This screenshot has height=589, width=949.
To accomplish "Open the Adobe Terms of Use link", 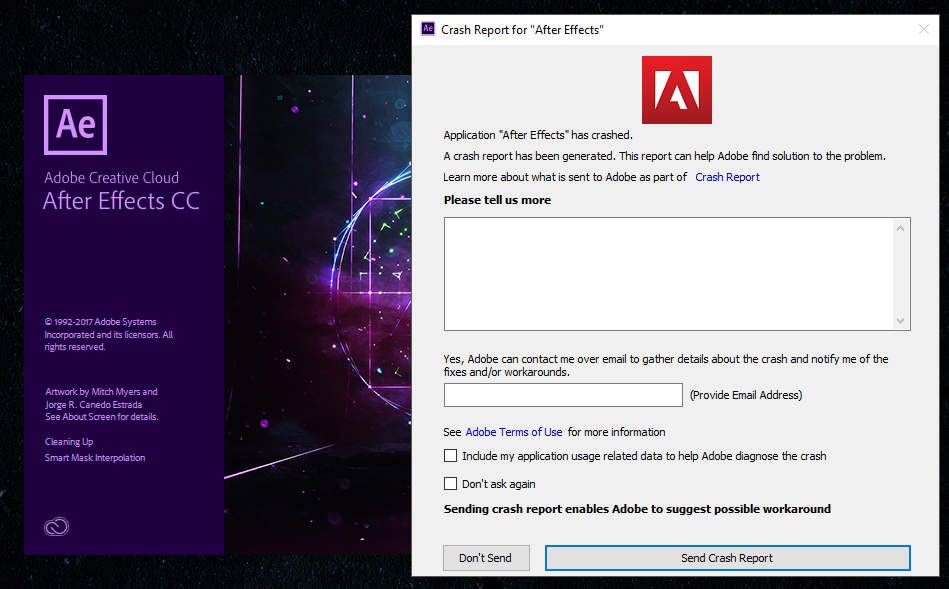I will pyautogui.click(x=514, y=432).
